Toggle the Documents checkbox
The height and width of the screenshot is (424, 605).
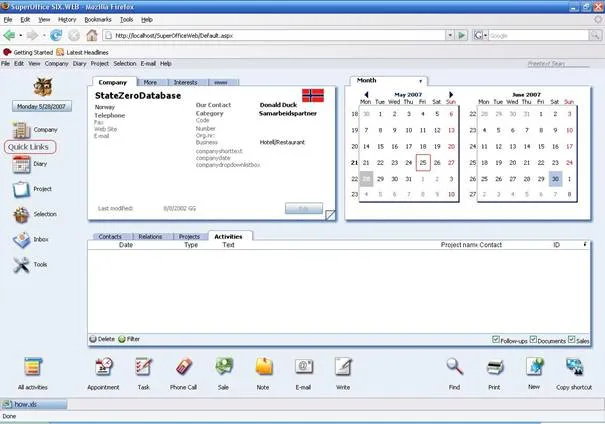point(533,340)
